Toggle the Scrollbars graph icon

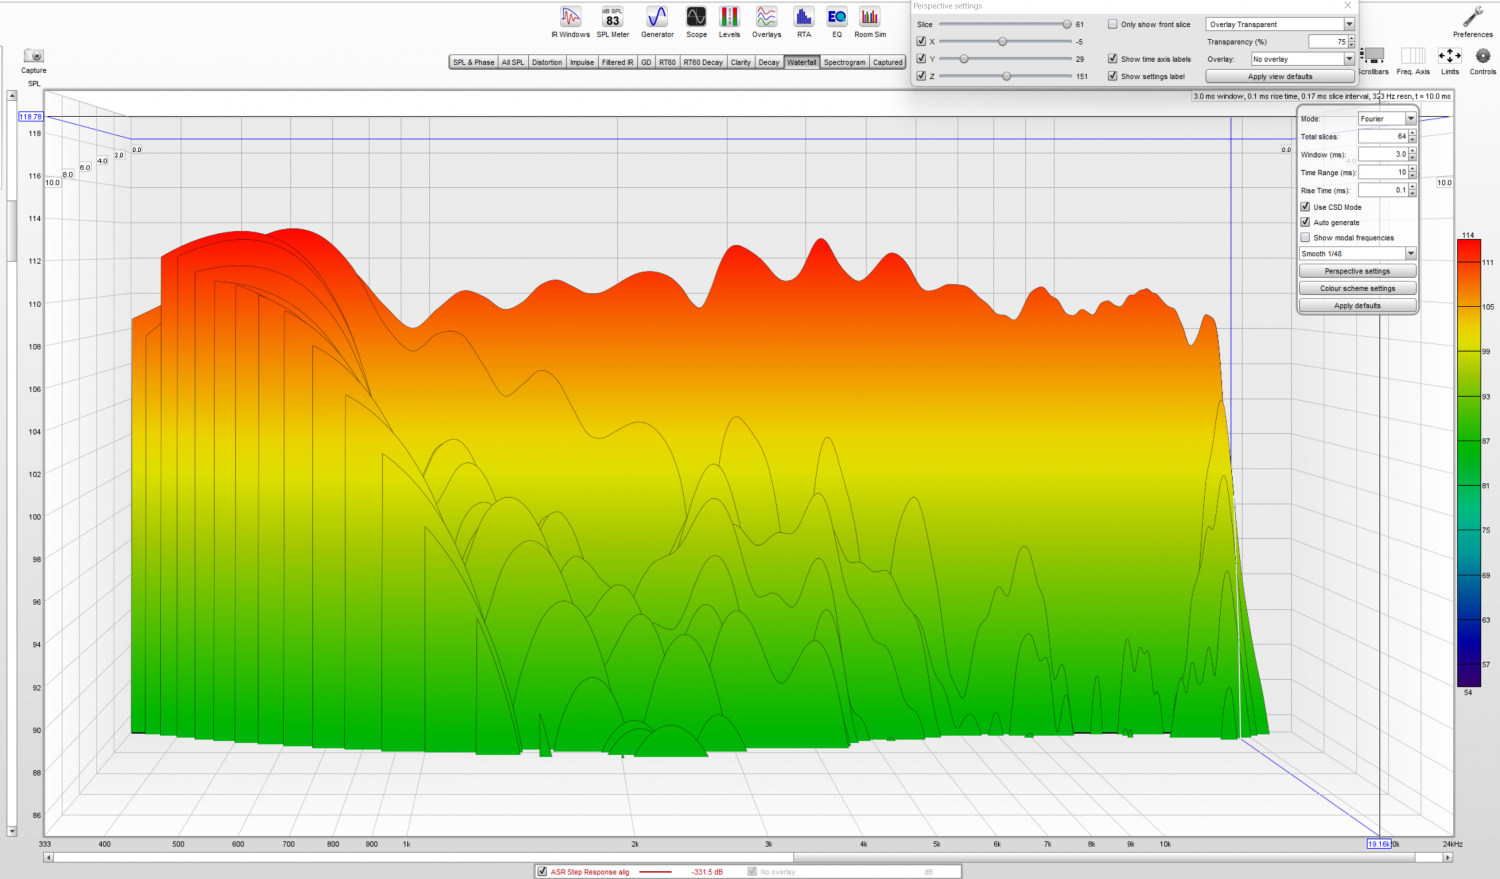click(x=1373, y=60)
